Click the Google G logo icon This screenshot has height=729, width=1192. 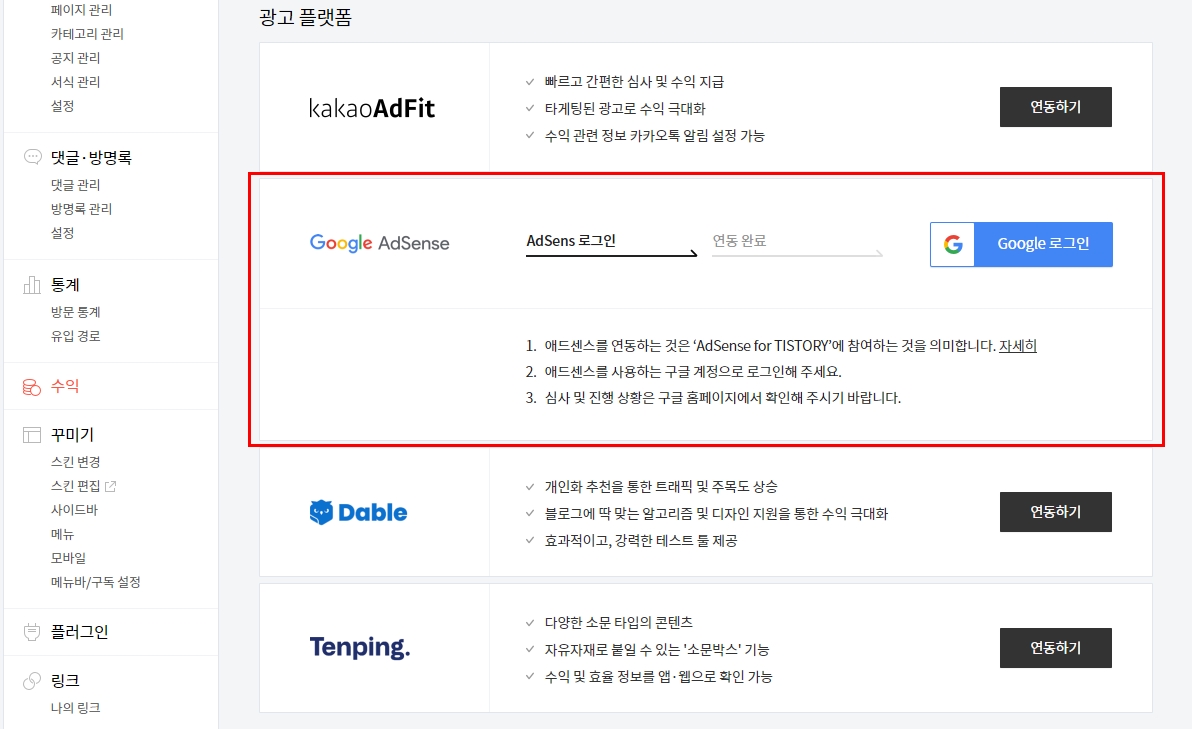coord(953,244)
